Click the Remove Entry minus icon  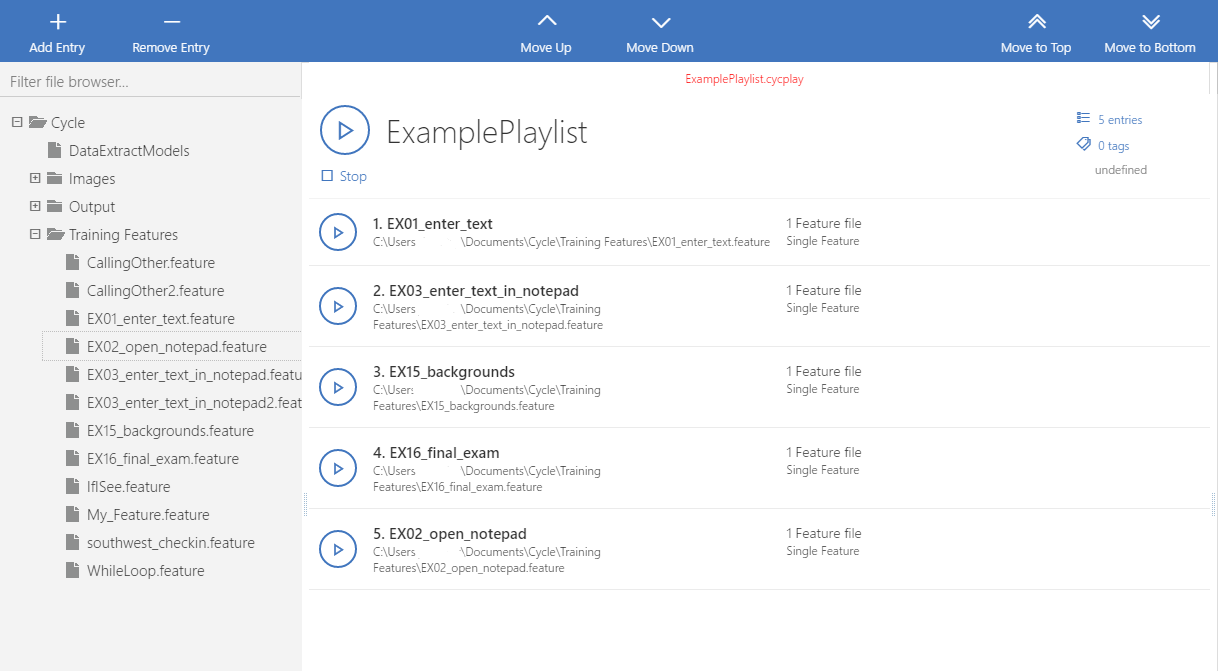point(170,20)
